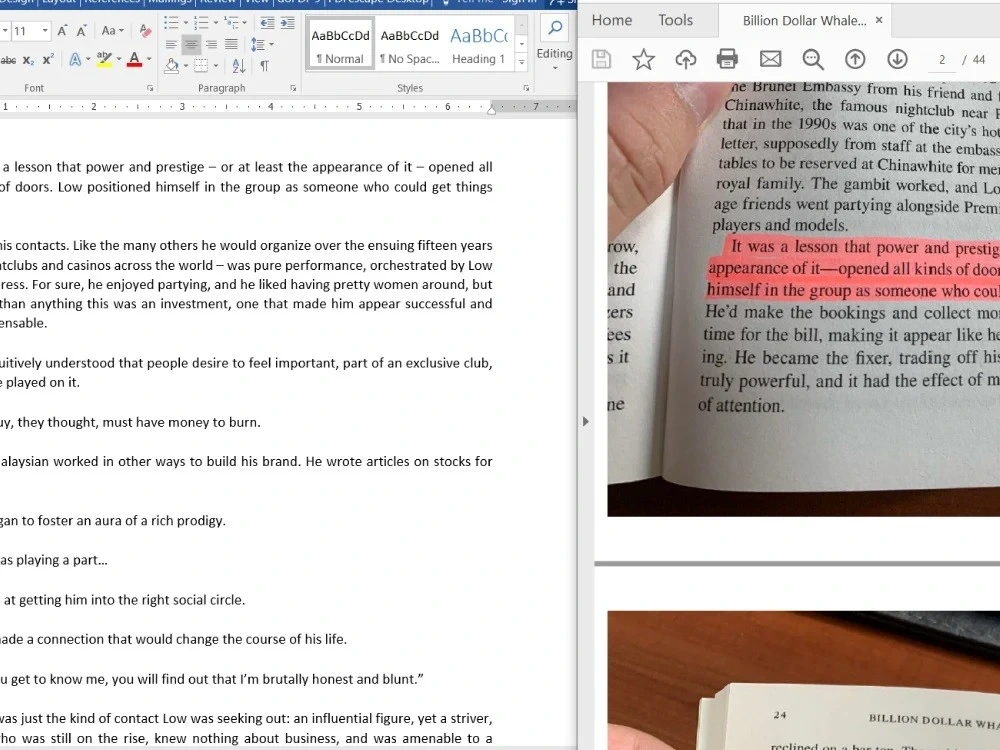This screenshot has width=1000, height=750.
Task: Apply yellow text highlight color
Action: point(104,59)
